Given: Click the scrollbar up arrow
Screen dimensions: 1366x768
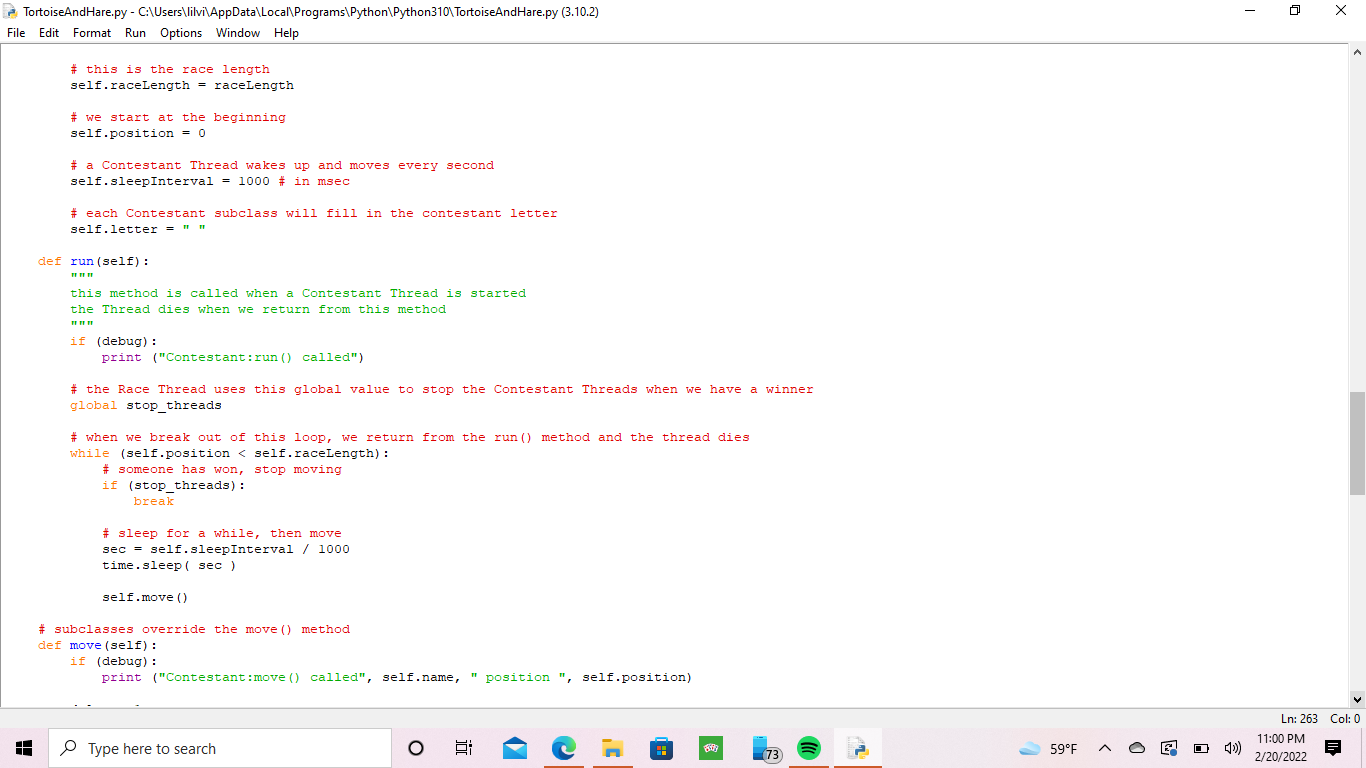Looking at the screenshot, I should [1357, 52].
